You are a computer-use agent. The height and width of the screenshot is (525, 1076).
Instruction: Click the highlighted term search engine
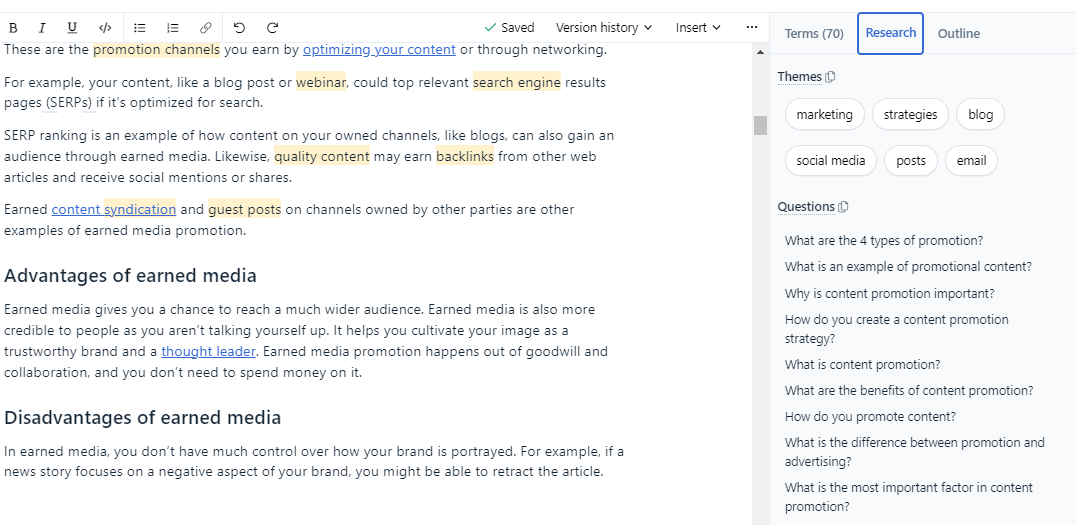coord(517,82)
